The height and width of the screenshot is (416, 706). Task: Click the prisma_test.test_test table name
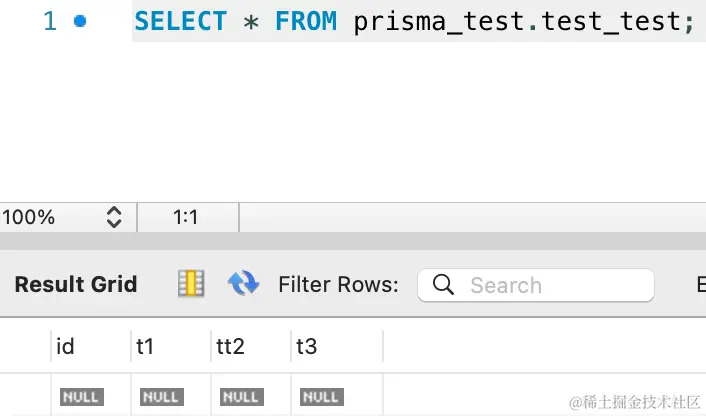coord(523,22)
